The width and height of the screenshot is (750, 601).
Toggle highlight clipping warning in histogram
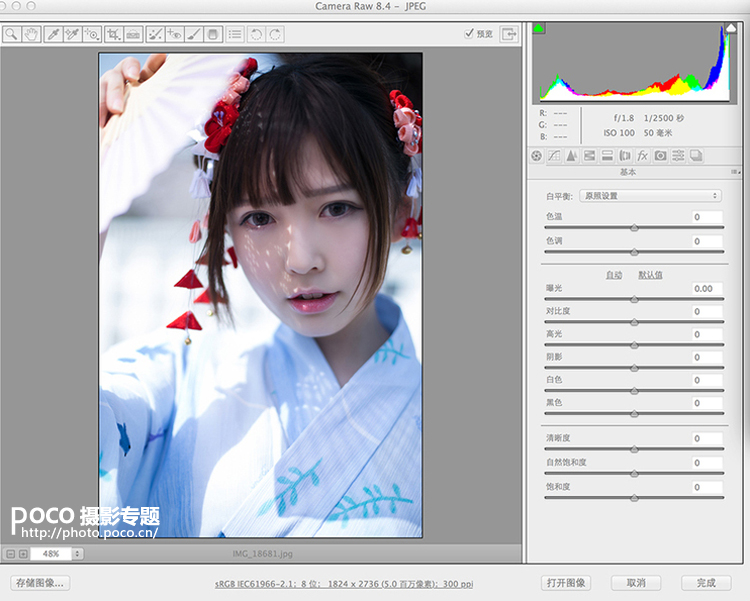point(731,28)
